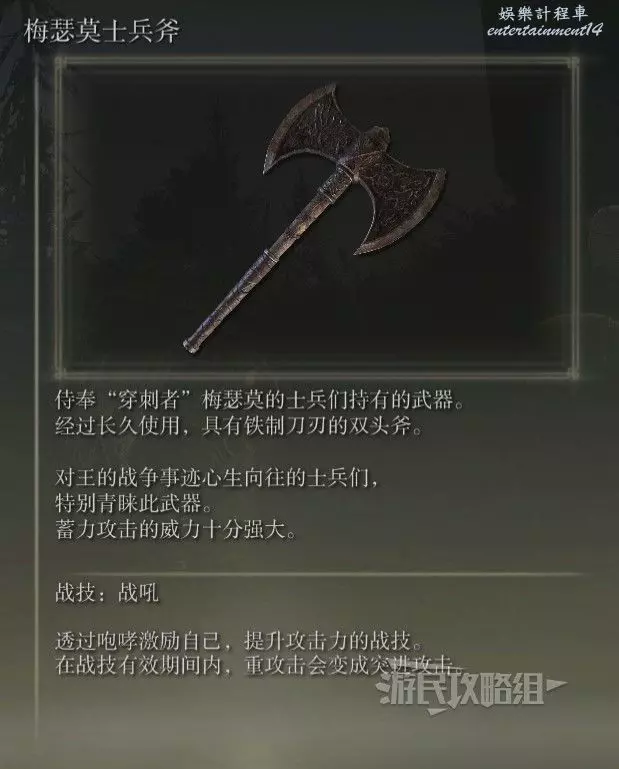Click the item image frame top border
The width and height of the screenshot is (619, 769).
coord(316,61)
